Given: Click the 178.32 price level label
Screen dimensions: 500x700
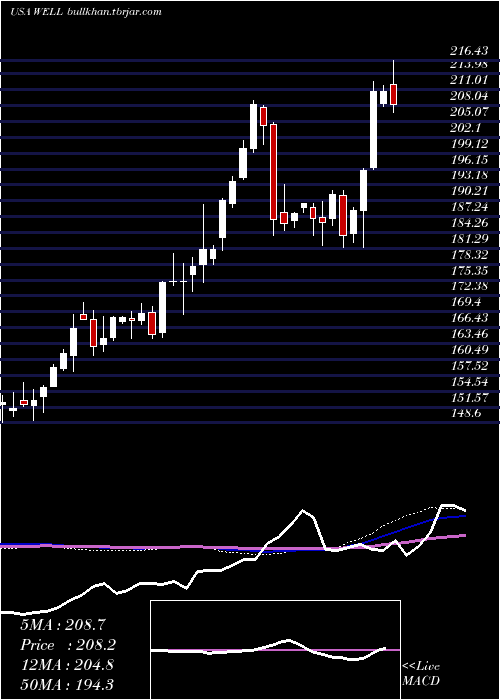Looking at the screenshot, I should tap(468, 255).
